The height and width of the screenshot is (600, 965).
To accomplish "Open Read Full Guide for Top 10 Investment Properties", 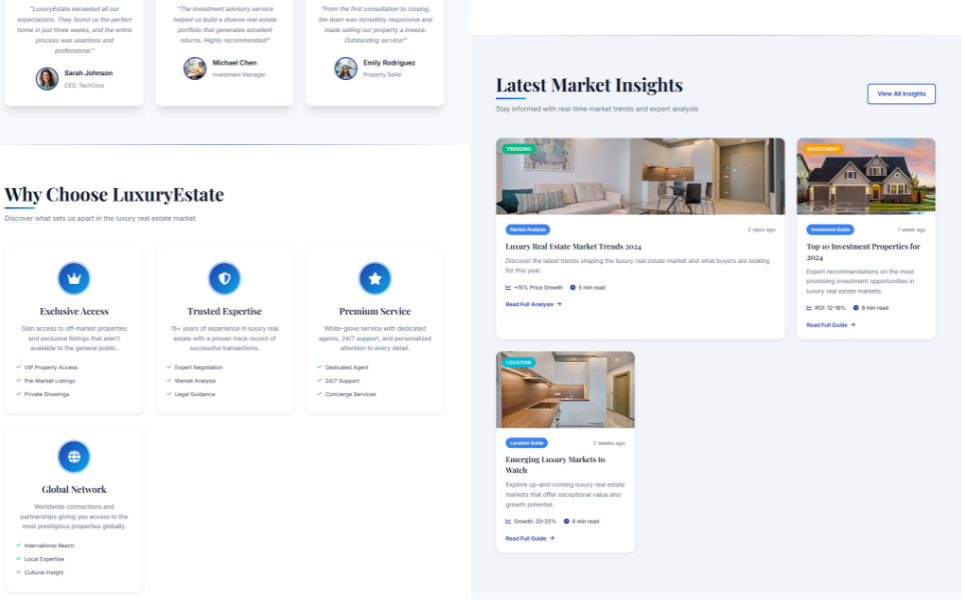I will point(830,325).
